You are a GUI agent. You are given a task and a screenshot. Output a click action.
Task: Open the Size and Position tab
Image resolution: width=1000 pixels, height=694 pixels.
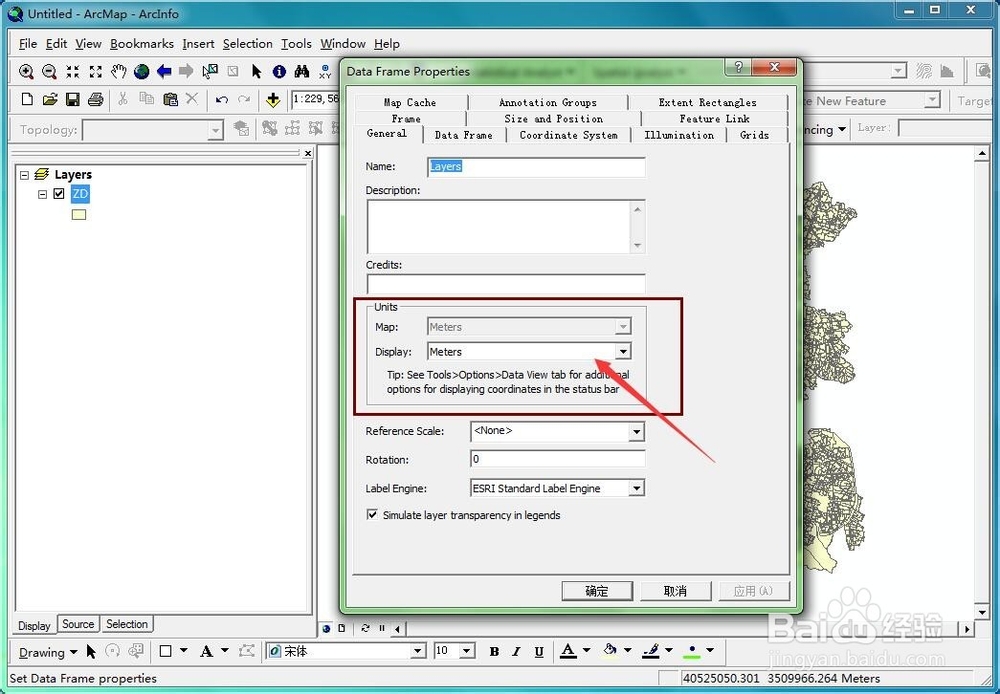pyautogui.click(x=554, y=119)
